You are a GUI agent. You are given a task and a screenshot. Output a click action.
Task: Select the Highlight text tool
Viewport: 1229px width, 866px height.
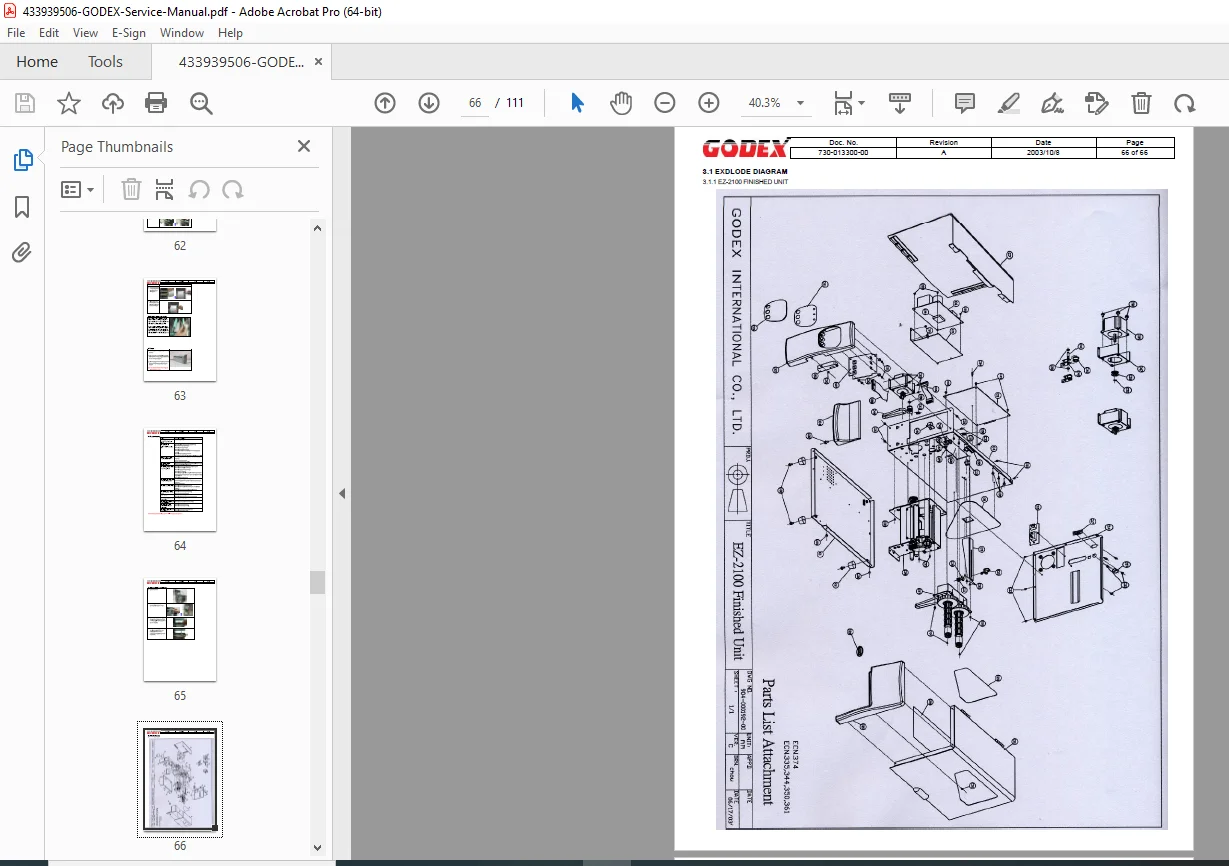(1009, 103)
